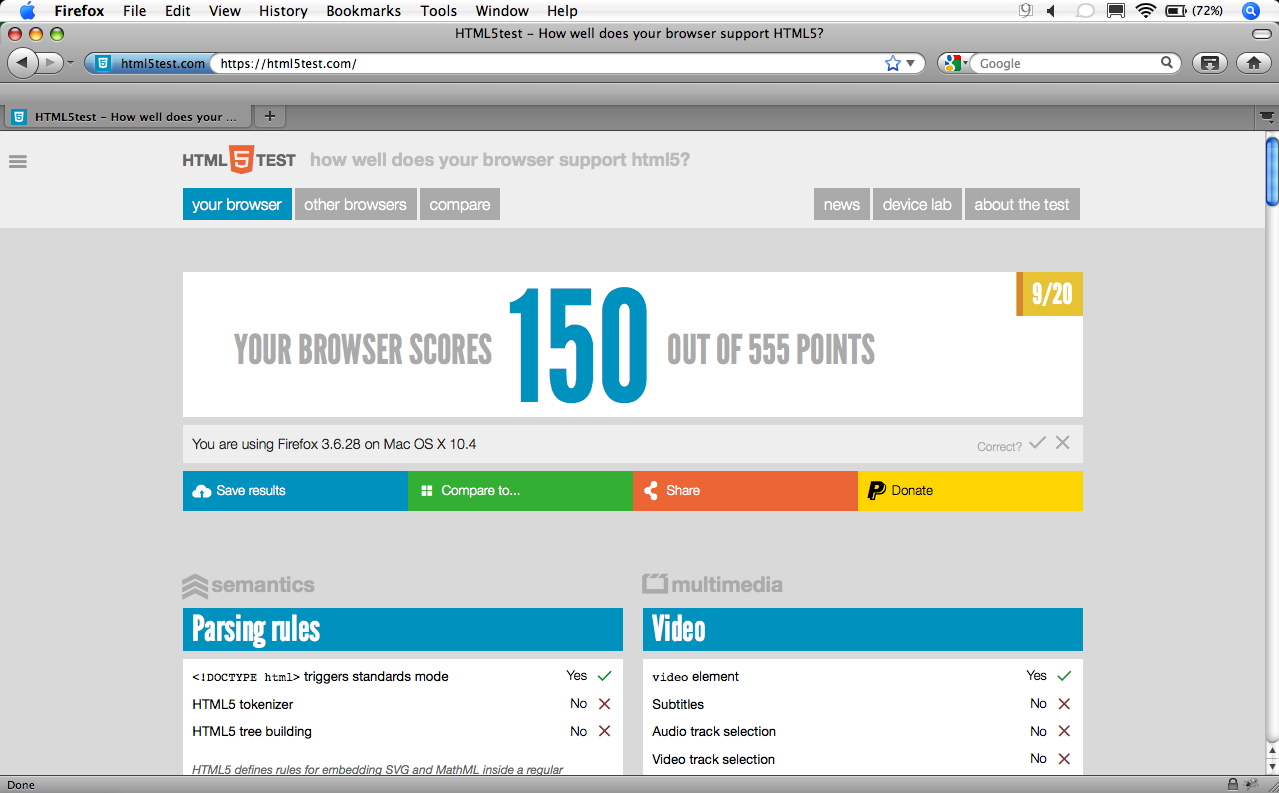Click the green check for video element

(1064, 676)
